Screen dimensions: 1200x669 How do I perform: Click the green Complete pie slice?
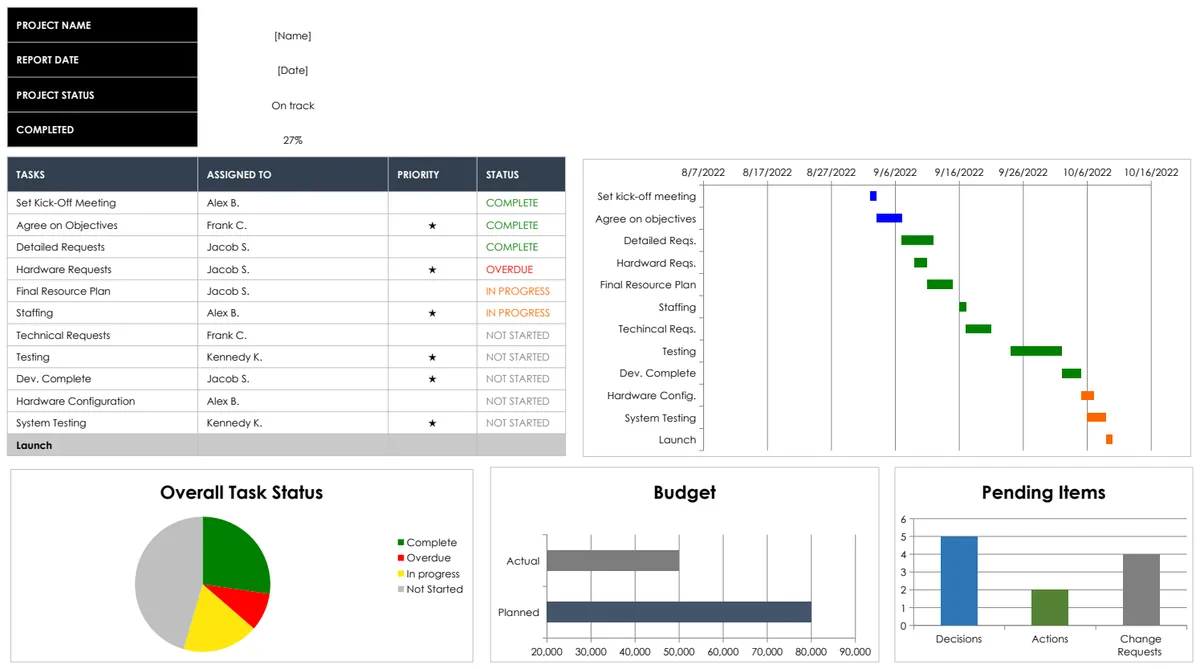(235, 555)
